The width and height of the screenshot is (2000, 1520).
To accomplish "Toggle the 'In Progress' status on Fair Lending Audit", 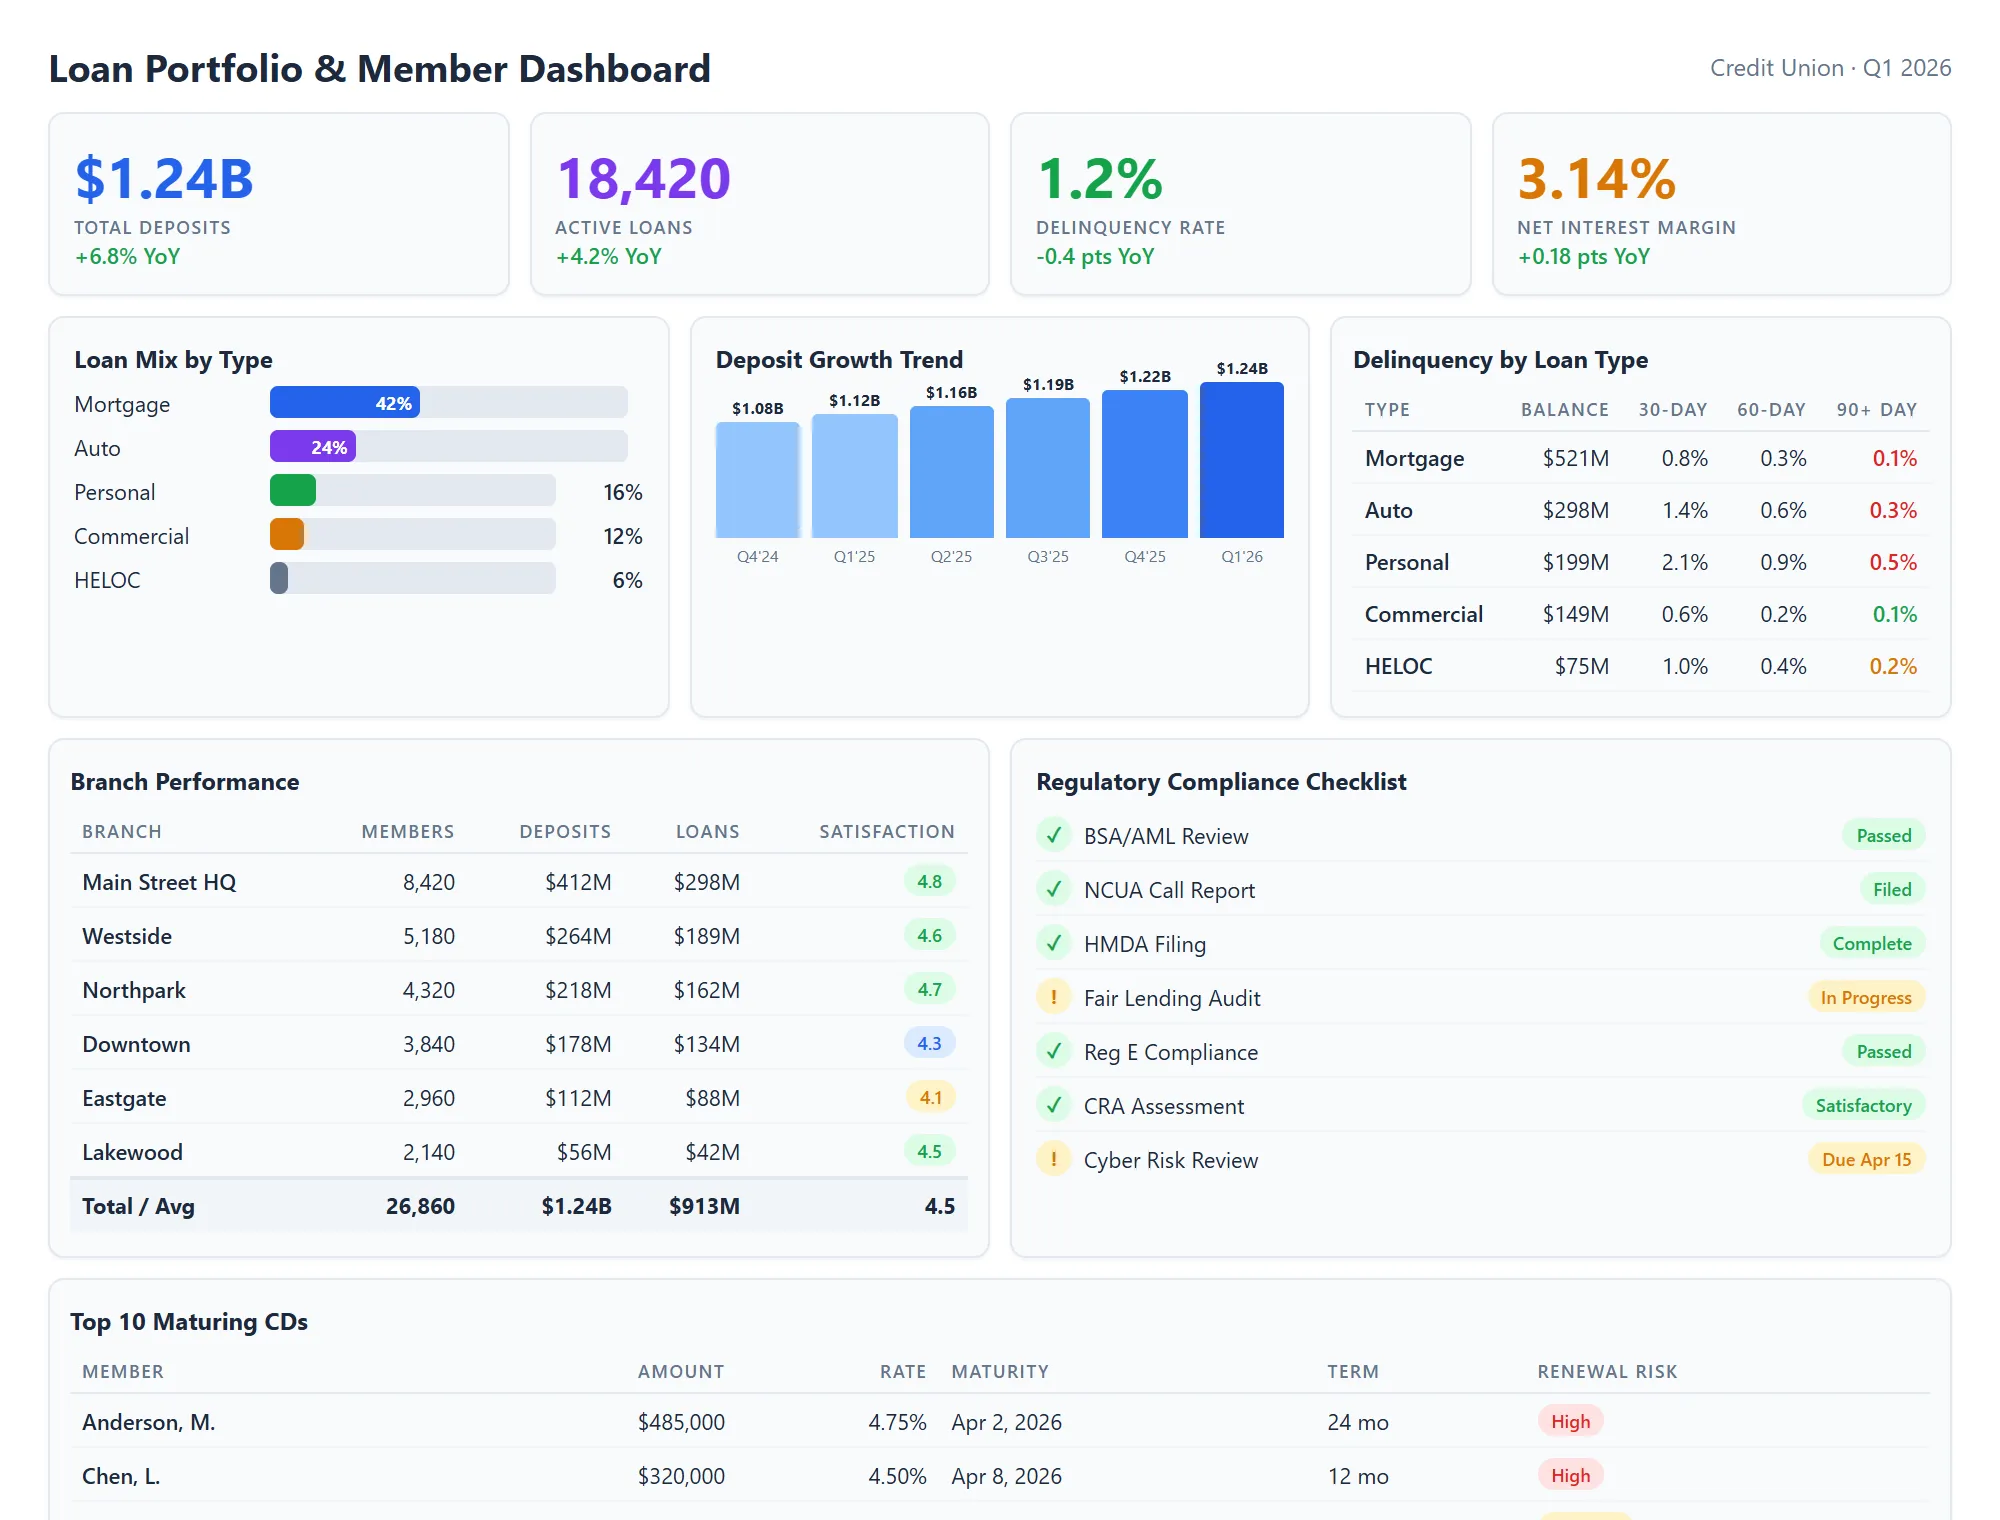I will point(1866,997).
